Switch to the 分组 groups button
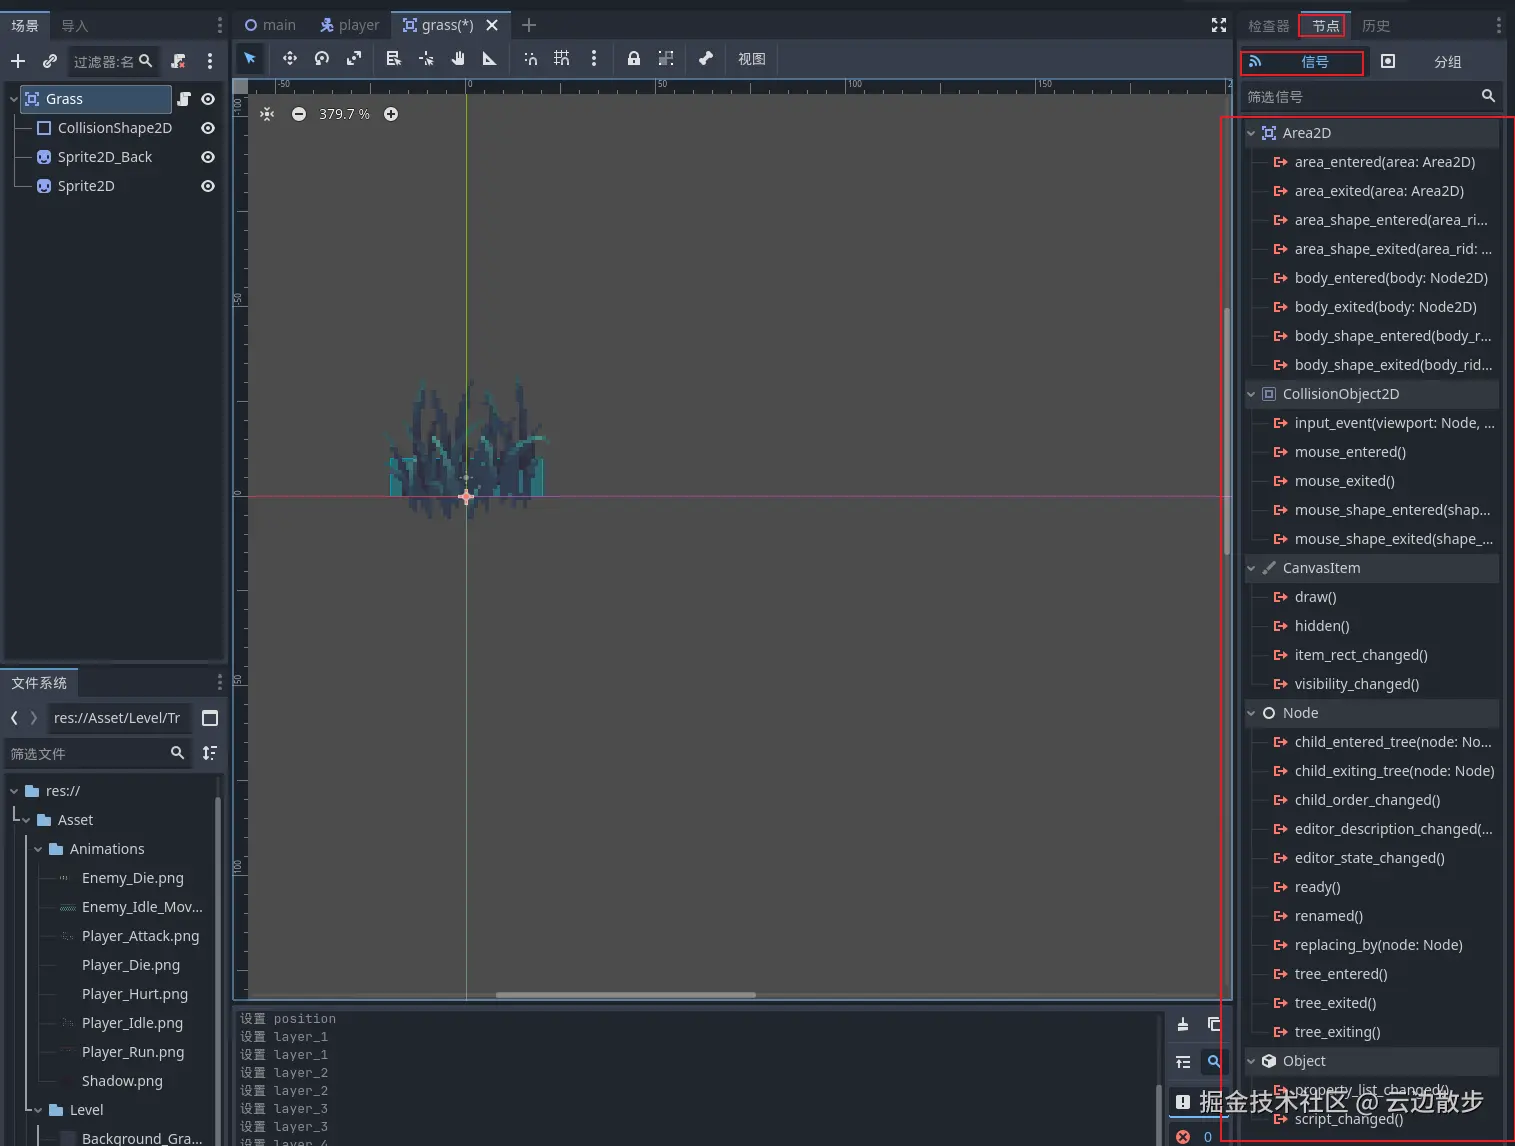The image size is (1515, 1146). (x=1446, y=62)
